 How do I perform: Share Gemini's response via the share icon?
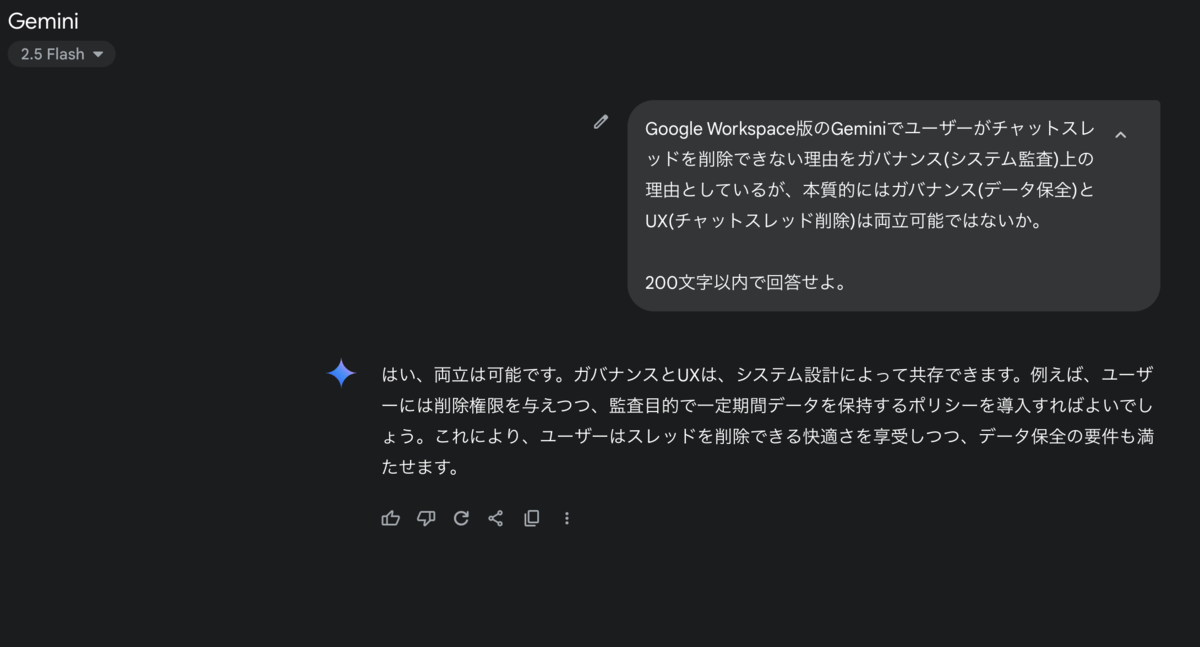(496, 518)
